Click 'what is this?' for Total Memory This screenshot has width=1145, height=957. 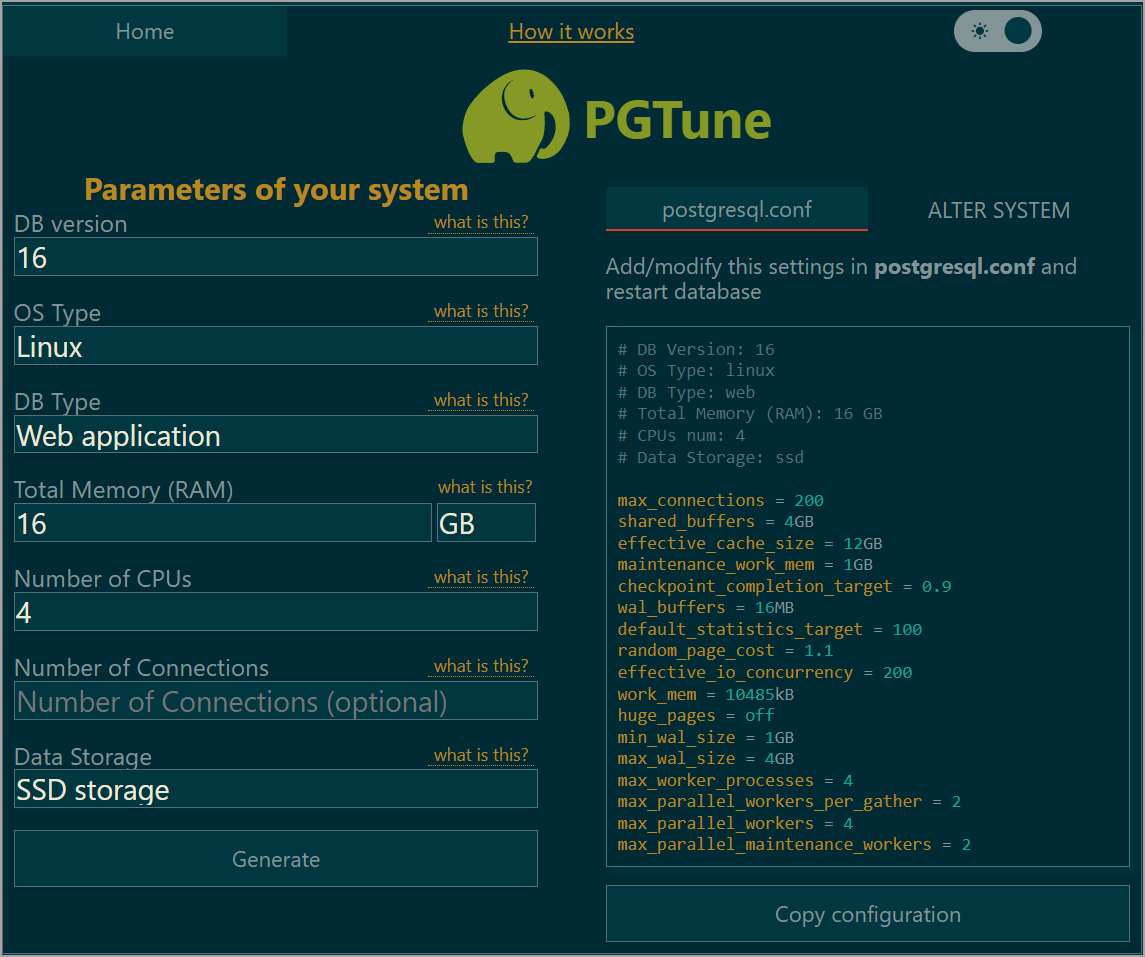[485, 487]
